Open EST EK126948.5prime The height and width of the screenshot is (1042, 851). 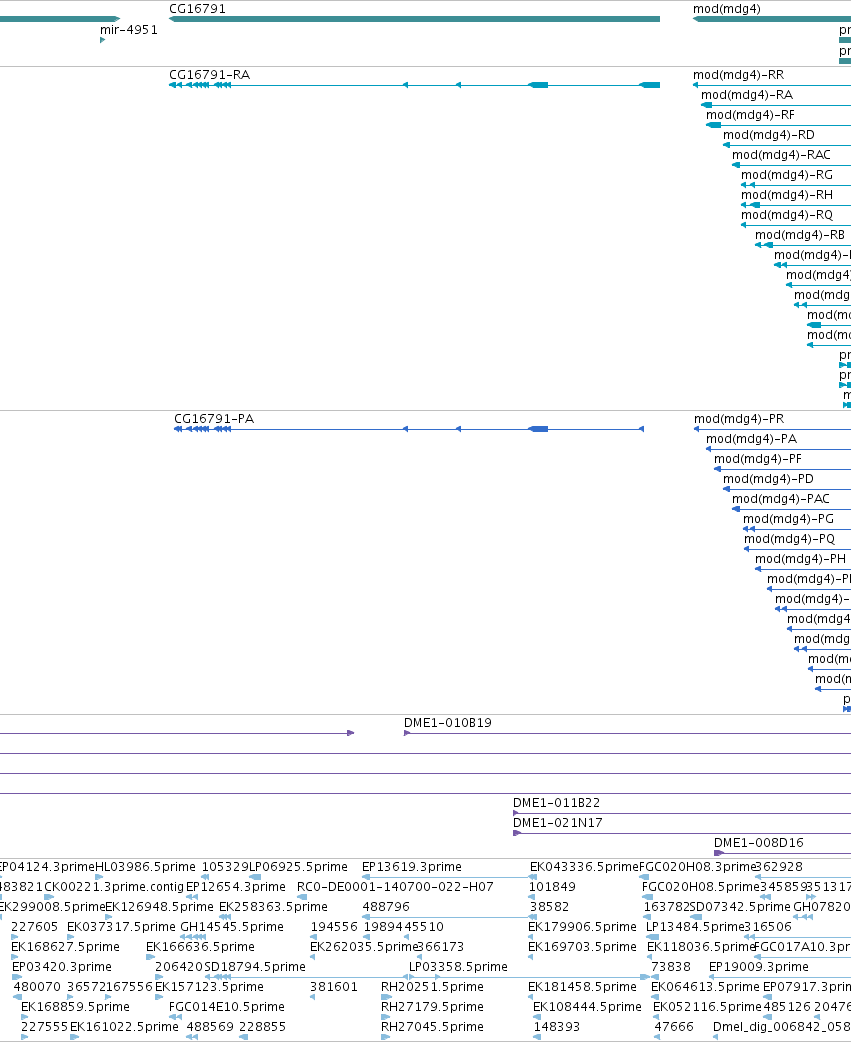[x=159, y=906]
